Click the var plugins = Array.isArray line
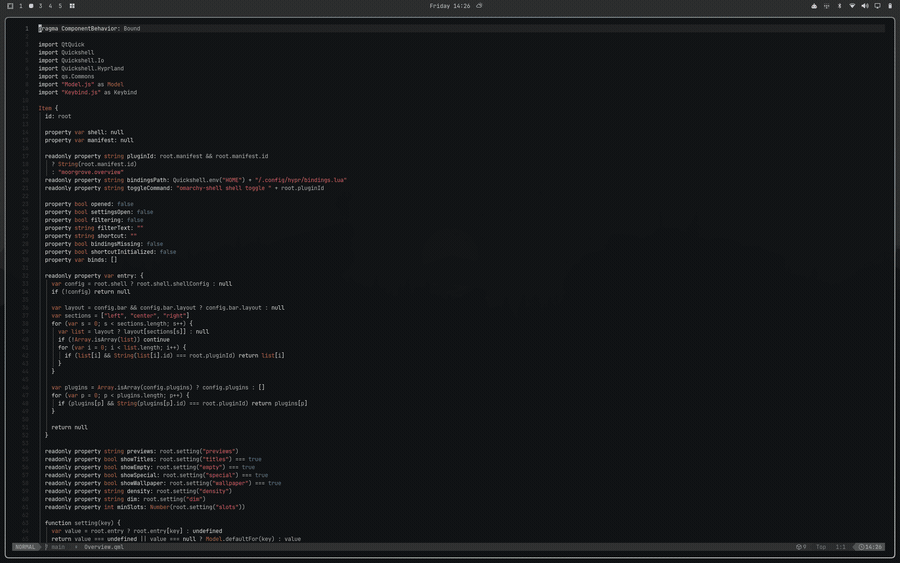900x563 pixels. (158, 387)
